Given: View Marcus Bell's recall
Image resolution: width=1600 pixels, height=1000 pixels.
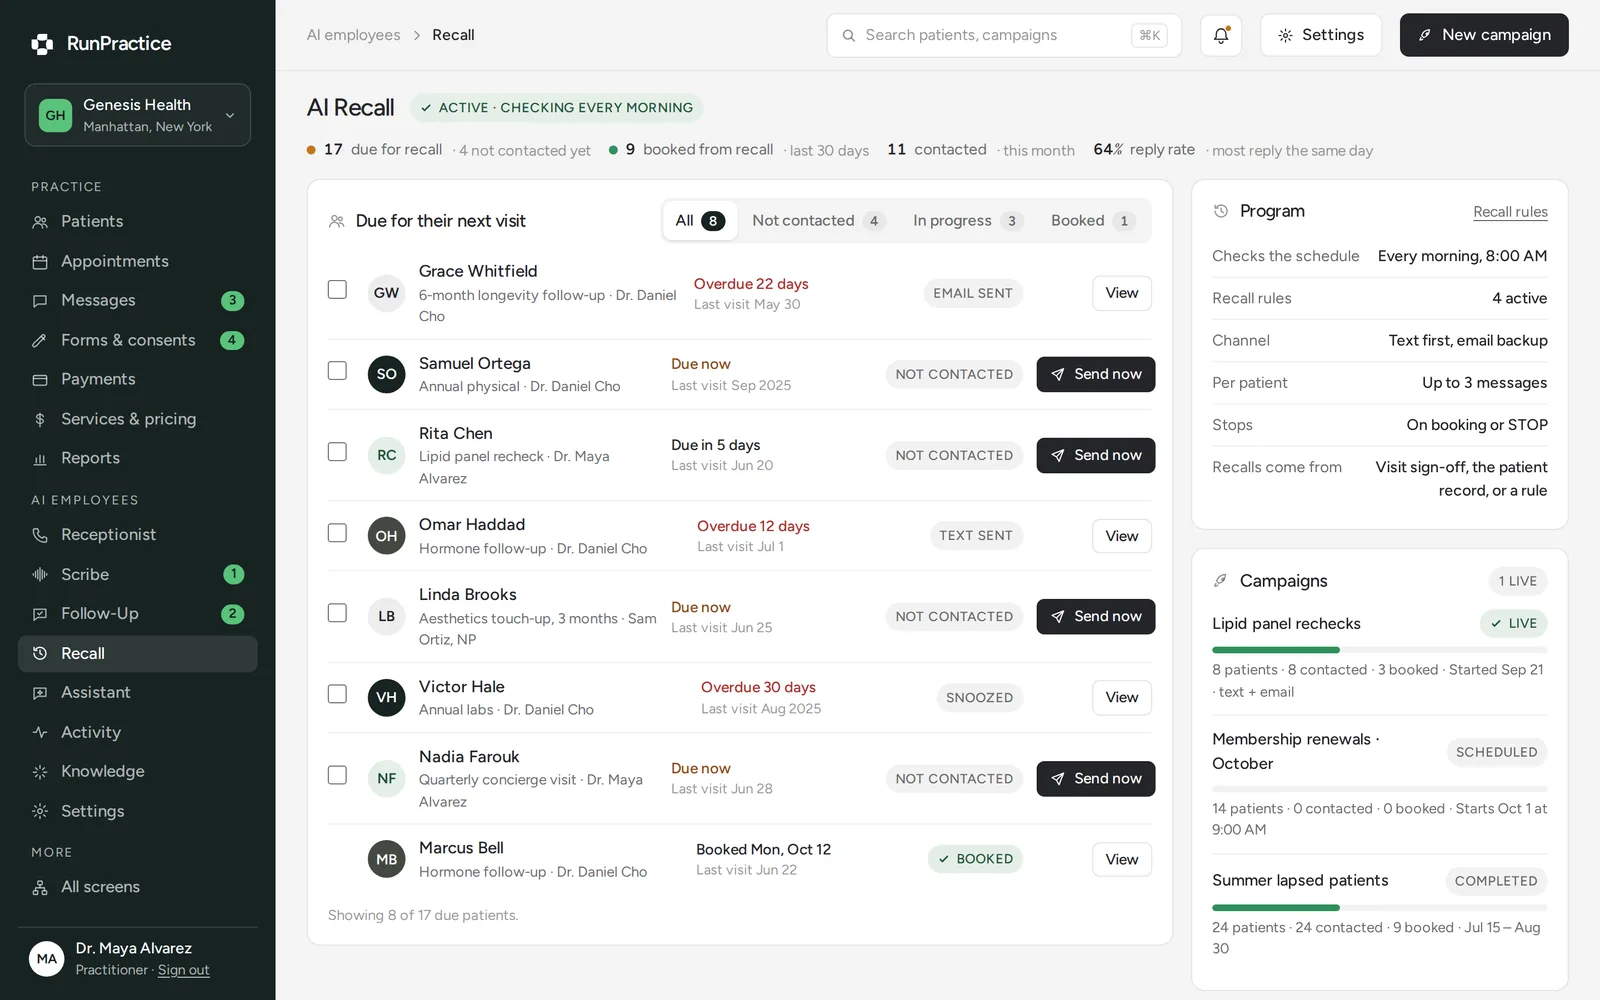Looking at the screenshot, I should pos(1122,859).
